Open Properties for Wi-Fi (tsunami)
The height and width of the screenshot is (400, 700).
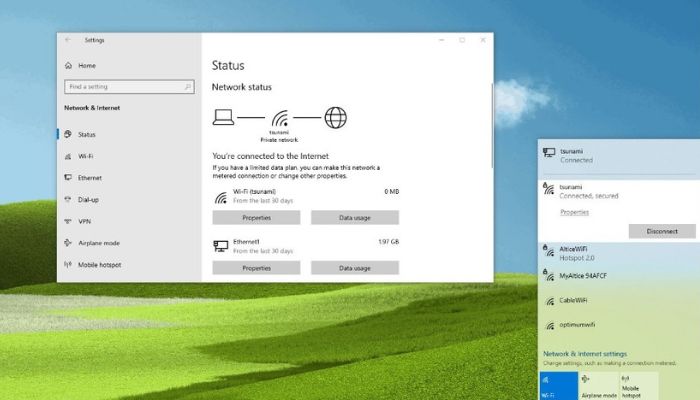[x=256, y=218]
